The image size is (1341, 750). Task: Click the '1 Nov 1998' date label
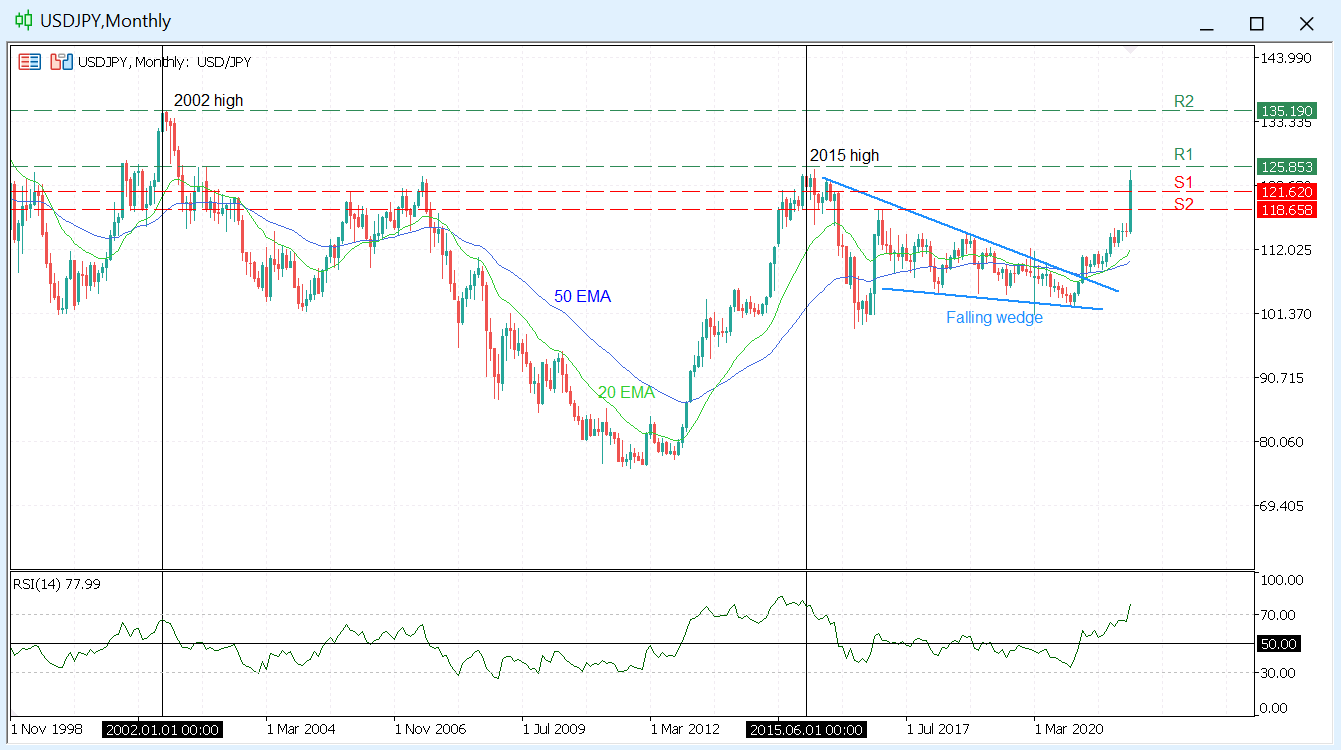point(46,730)
